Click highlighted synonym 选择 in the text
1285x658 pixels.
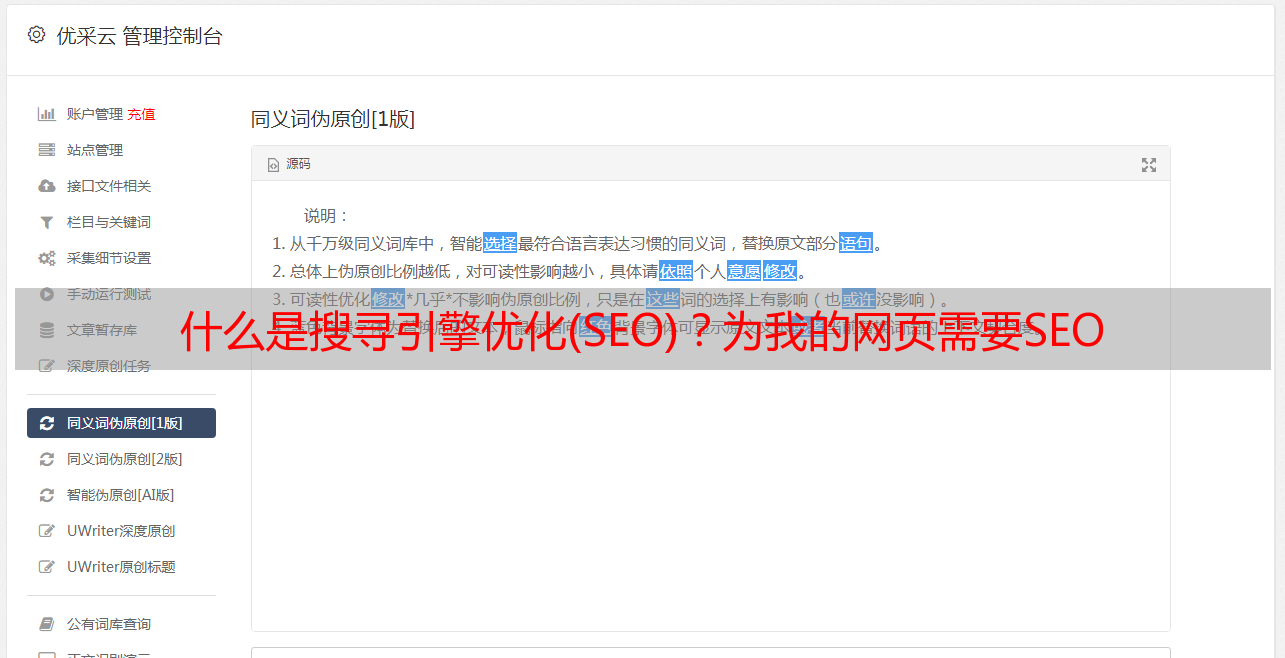[x=500, y=243]
